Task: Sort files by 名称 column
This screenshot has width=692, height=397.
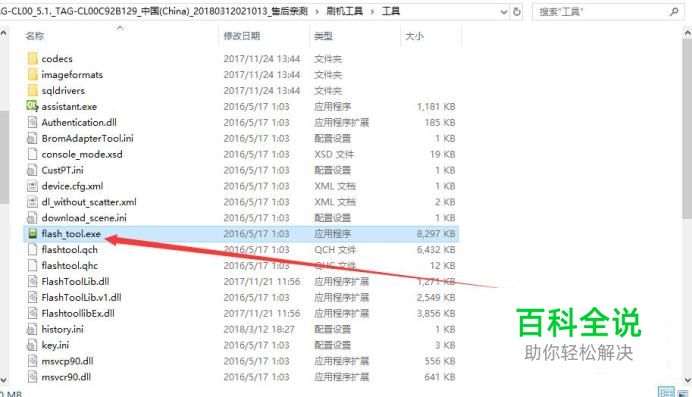Action: pyautogui.click(x=34, y=36)
